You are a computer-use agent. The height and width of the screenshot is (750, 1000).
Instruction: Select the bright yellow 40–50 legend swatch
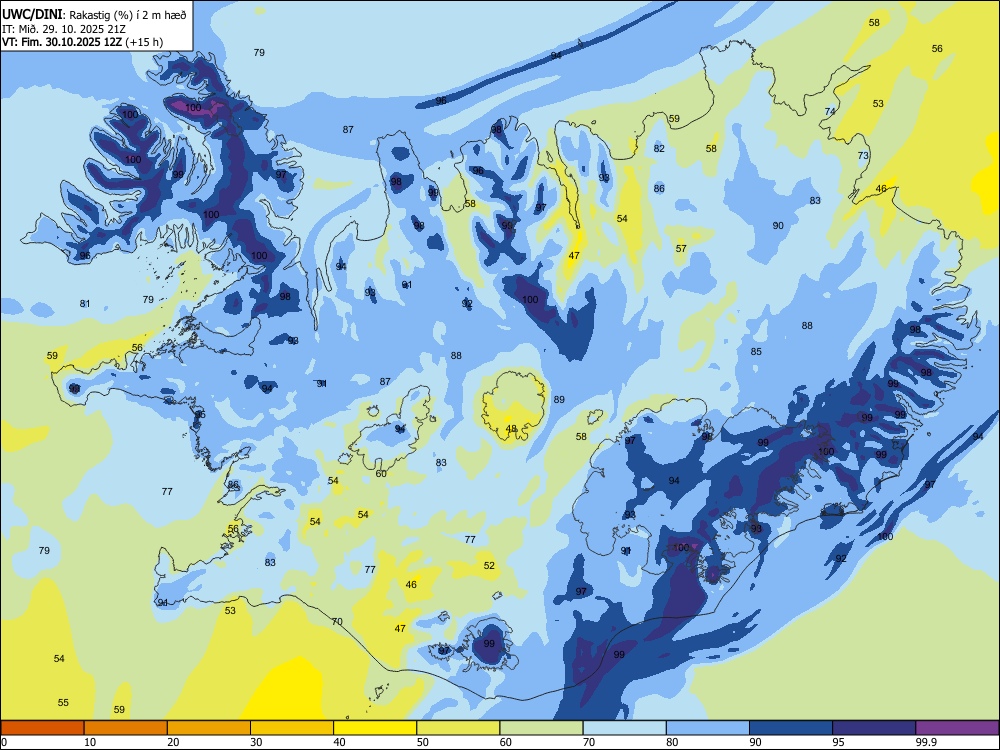click(375, 728)
